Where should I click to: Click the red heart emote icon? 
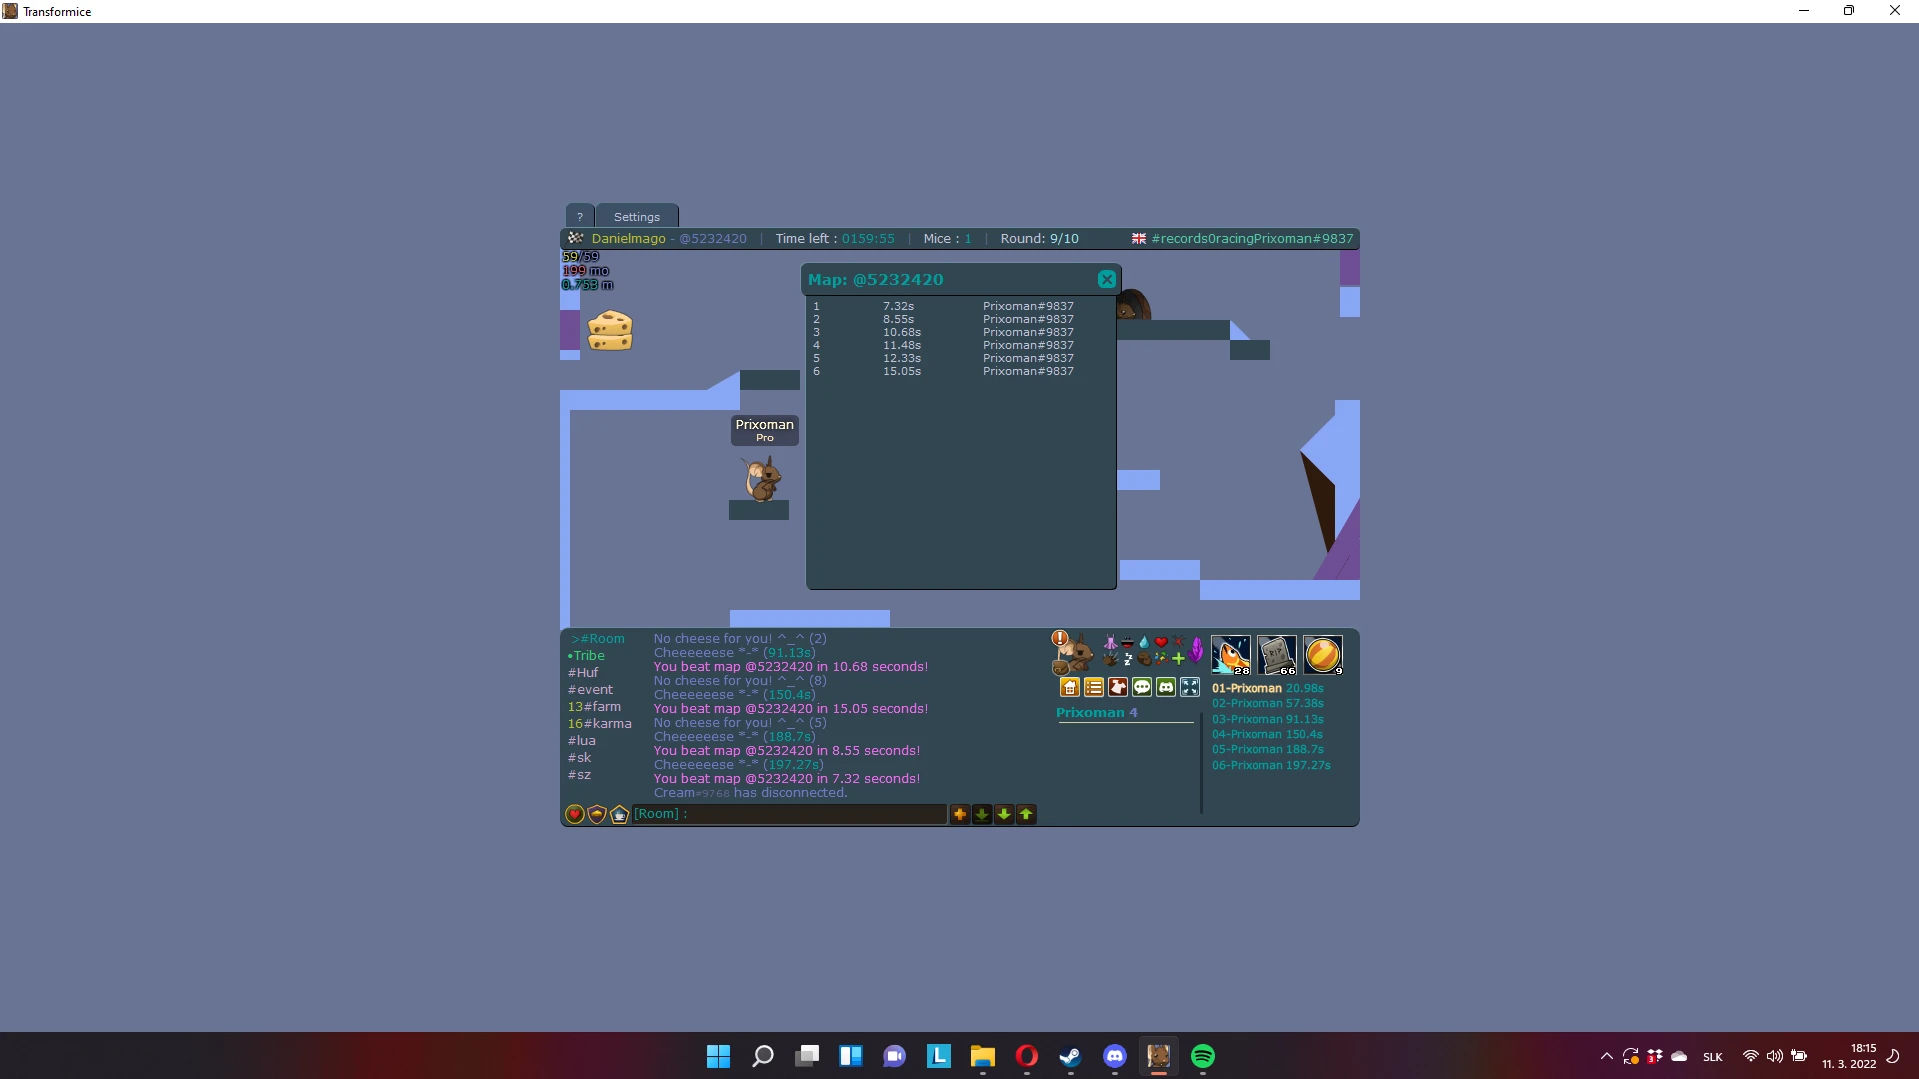point(1161,642)
